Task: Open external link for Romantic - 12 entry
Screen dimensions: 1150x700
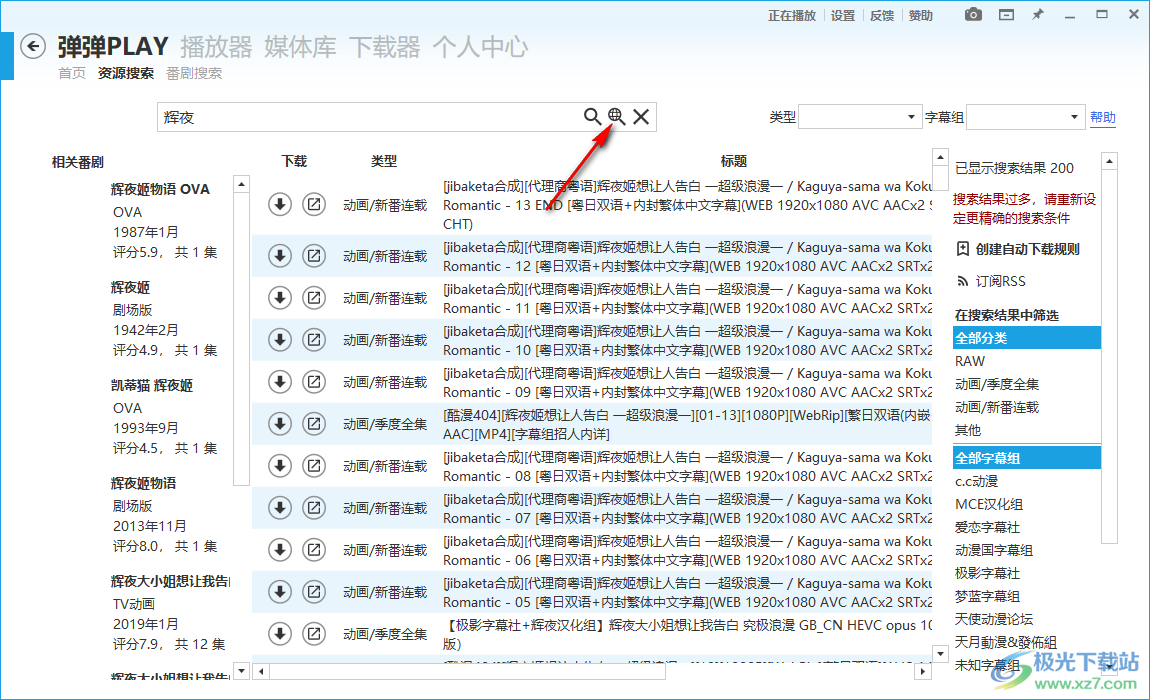Action: click(314, 256)
